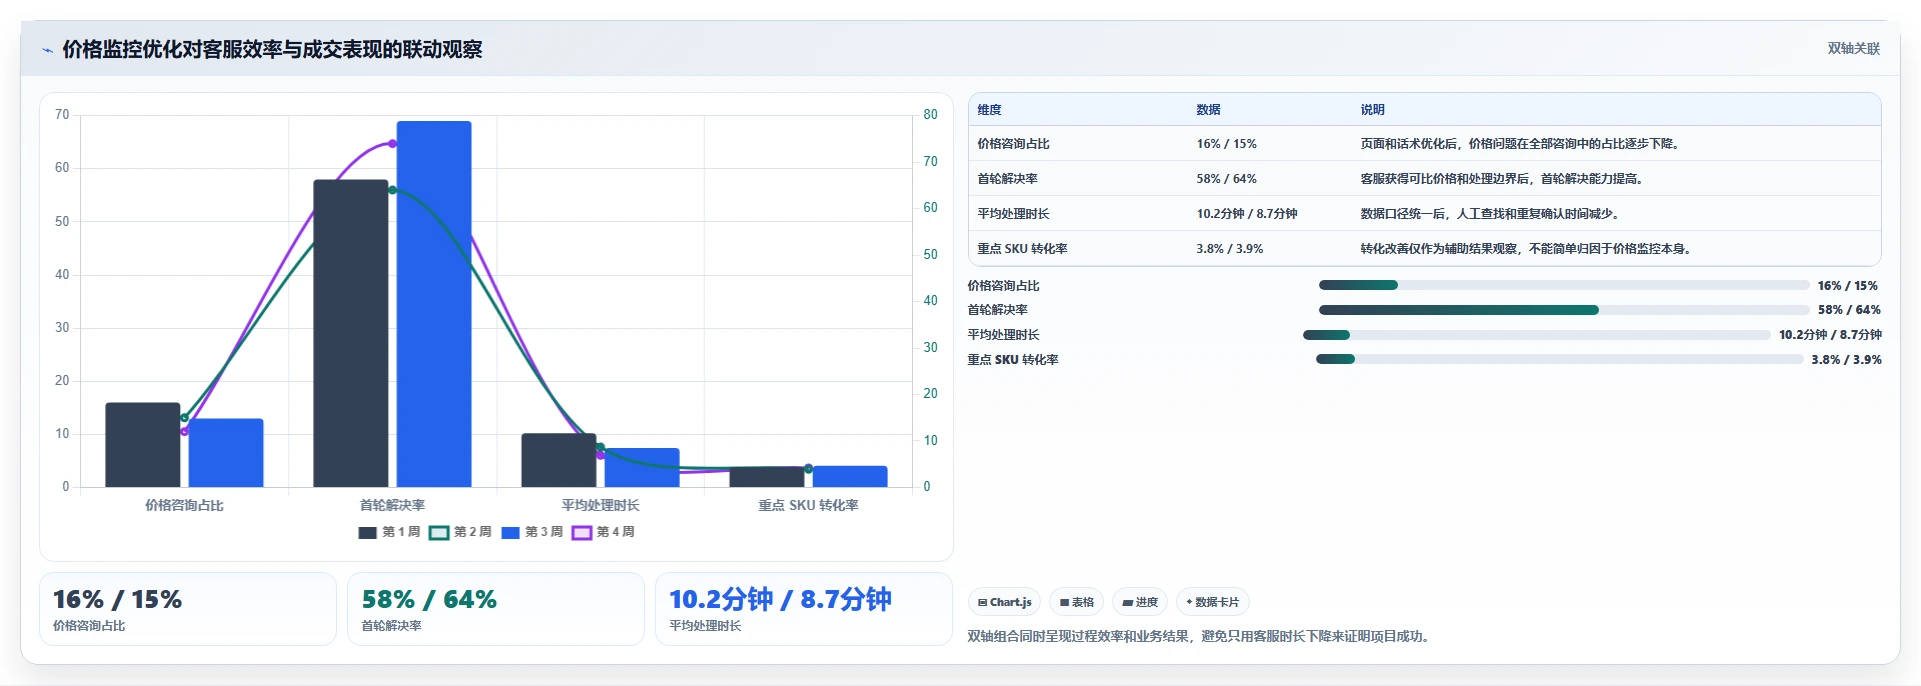Screen dimensions: 1921x686
Task: Toggle the 第 4 周 legend series
Action: coord(603,532)
